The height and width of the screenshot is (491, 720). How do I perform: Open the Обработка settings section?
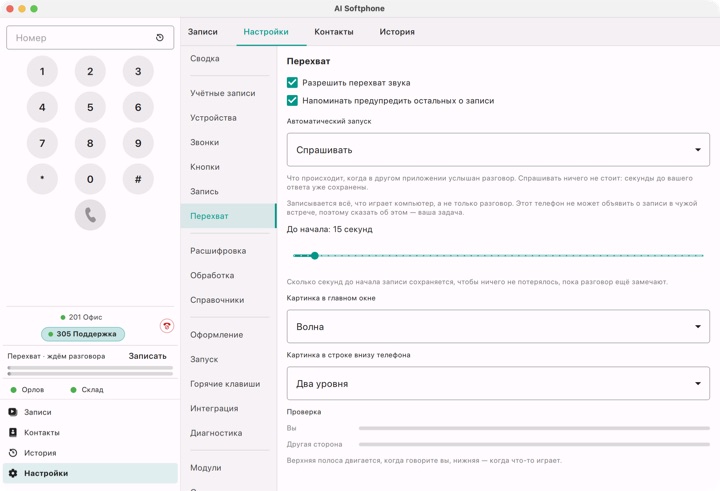click(228, 275)
